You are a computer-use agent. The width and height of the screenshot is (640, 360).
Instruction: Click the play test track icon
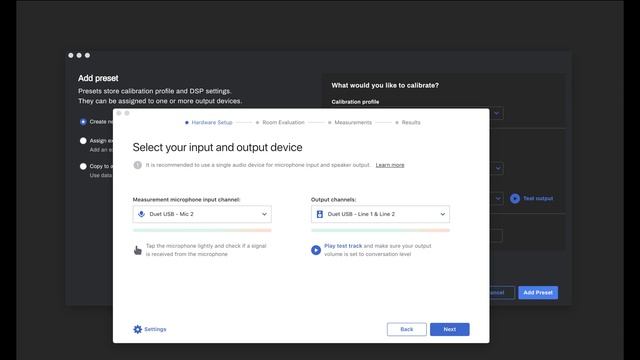coord(316,250)
